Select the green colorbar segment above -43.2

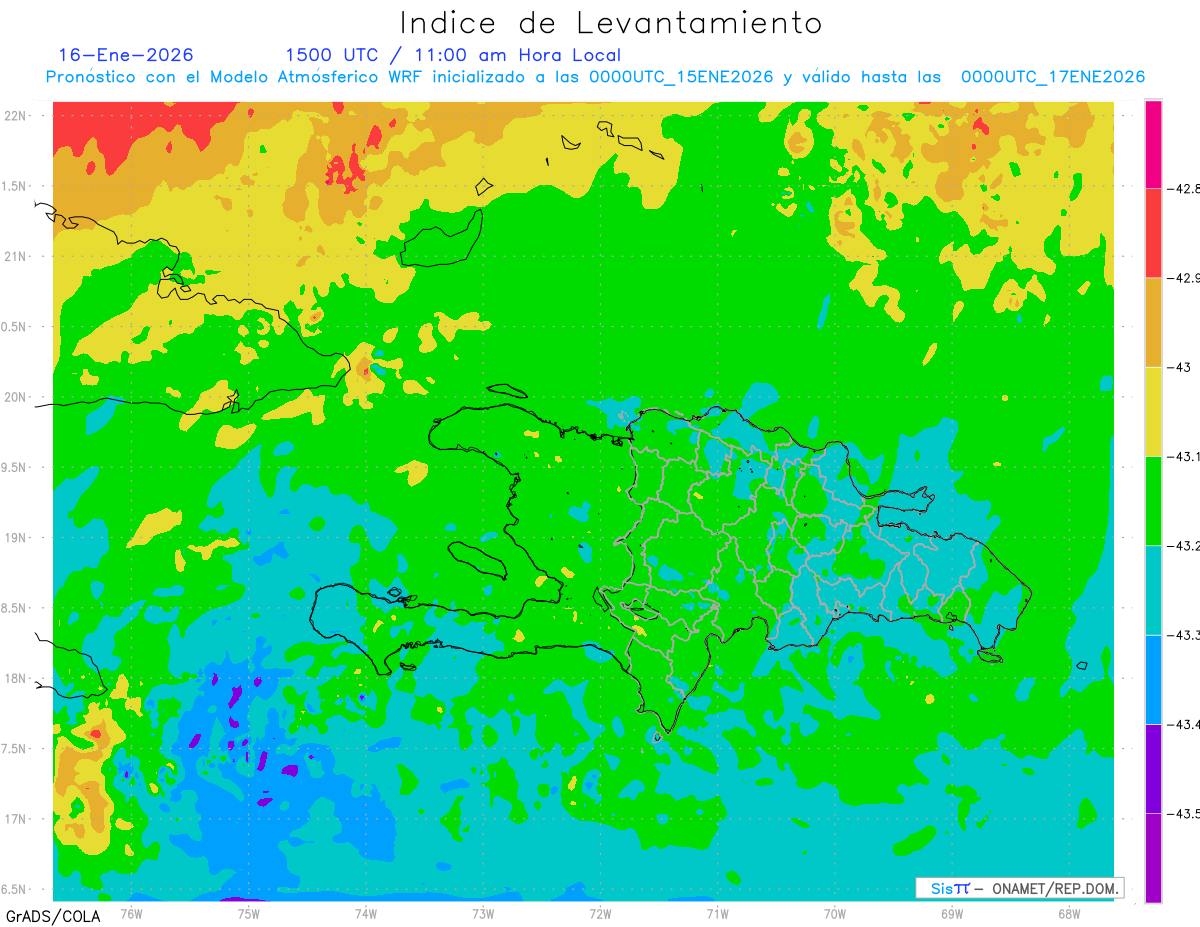click(x=1153, y=500)
